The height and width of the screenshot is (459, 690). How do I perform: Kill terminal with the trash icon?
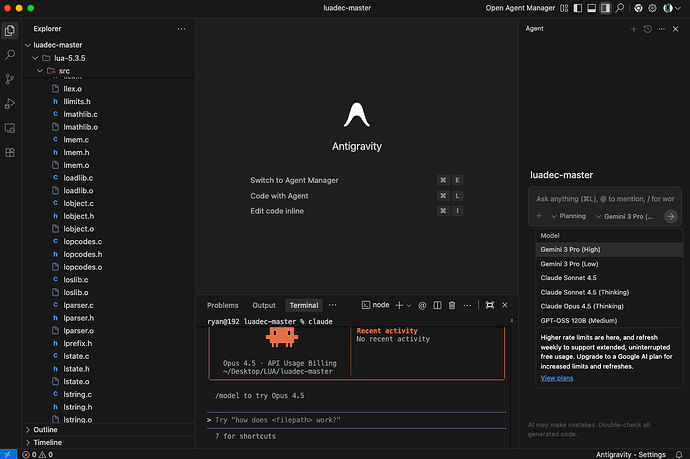[452, 305]
